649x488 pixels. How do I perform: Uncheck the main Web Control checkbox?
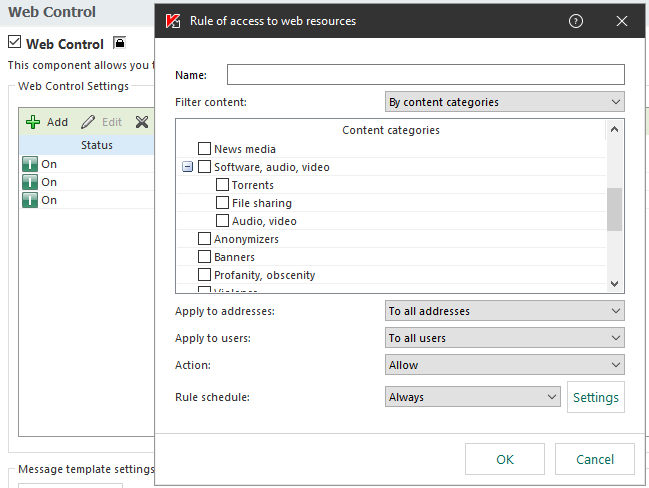click(15, 43)
